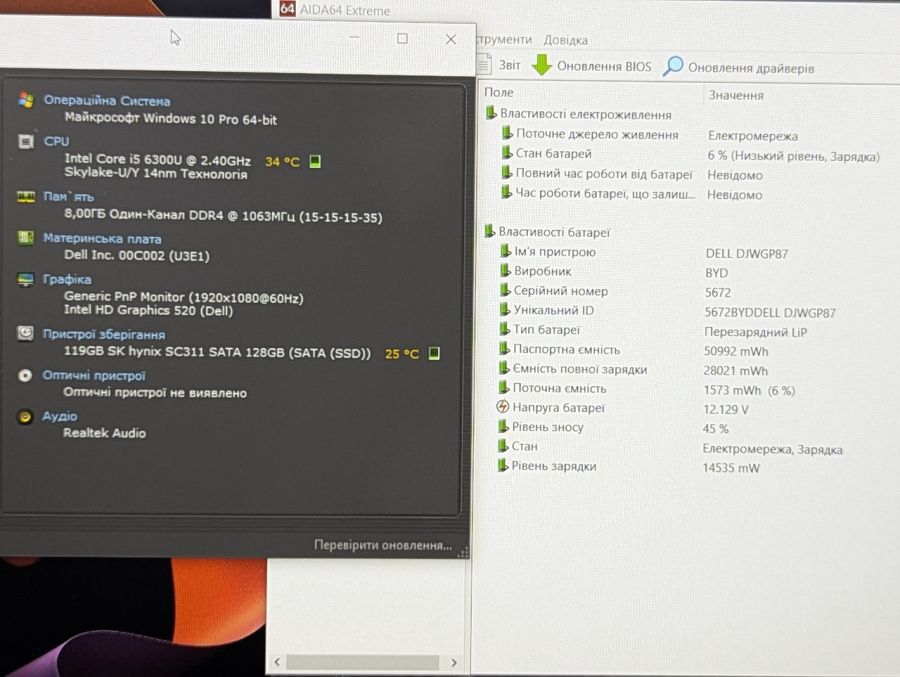Open the Оптичні пристрої section link
This screenshot has width=900, height=677.
94,376
